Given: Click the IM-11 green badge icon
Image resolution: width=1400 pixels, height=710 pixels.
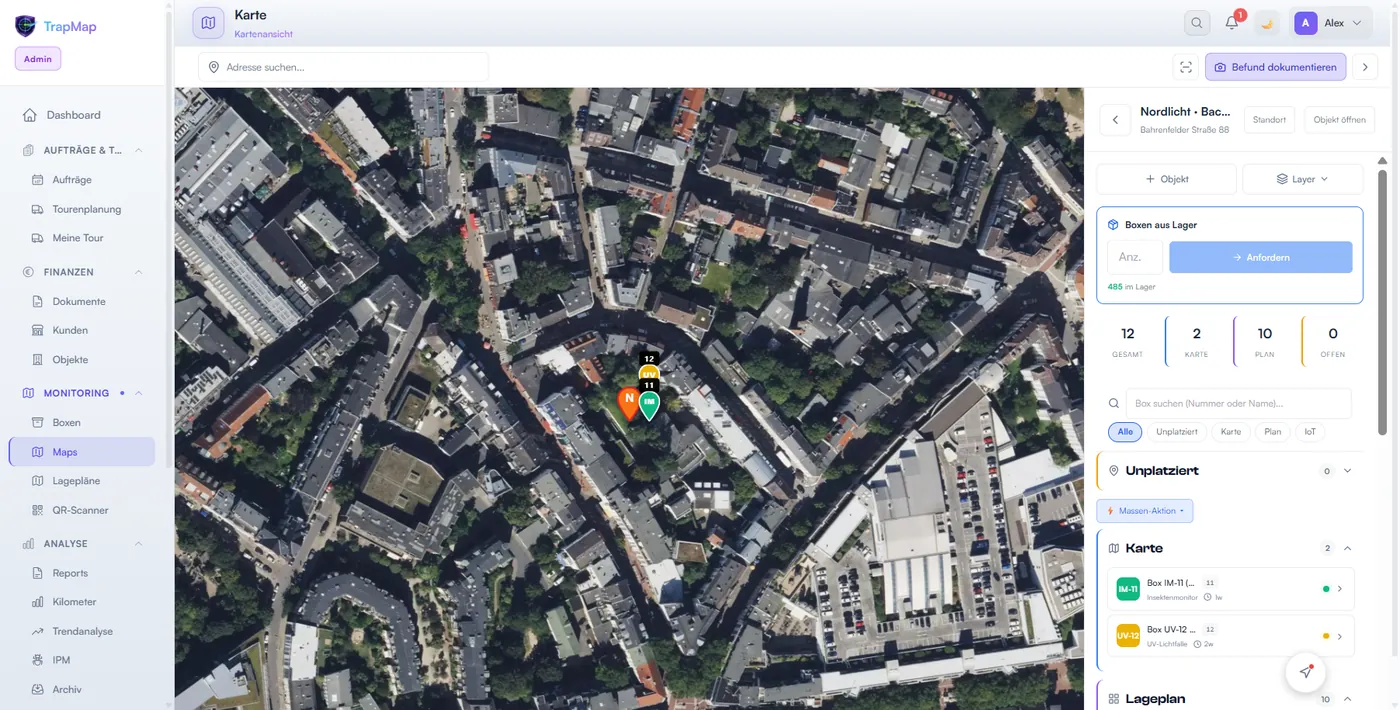Looking at the screenshot, I should [1128, 589].
